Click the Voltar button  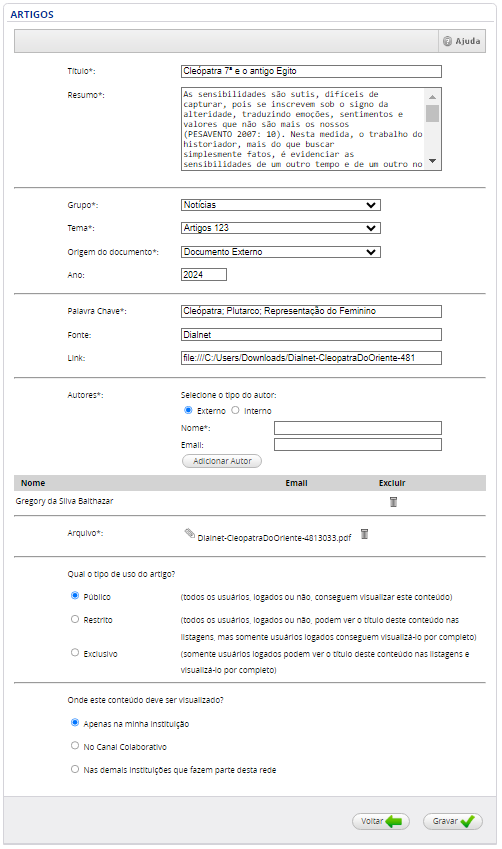[x=381, y=821]
